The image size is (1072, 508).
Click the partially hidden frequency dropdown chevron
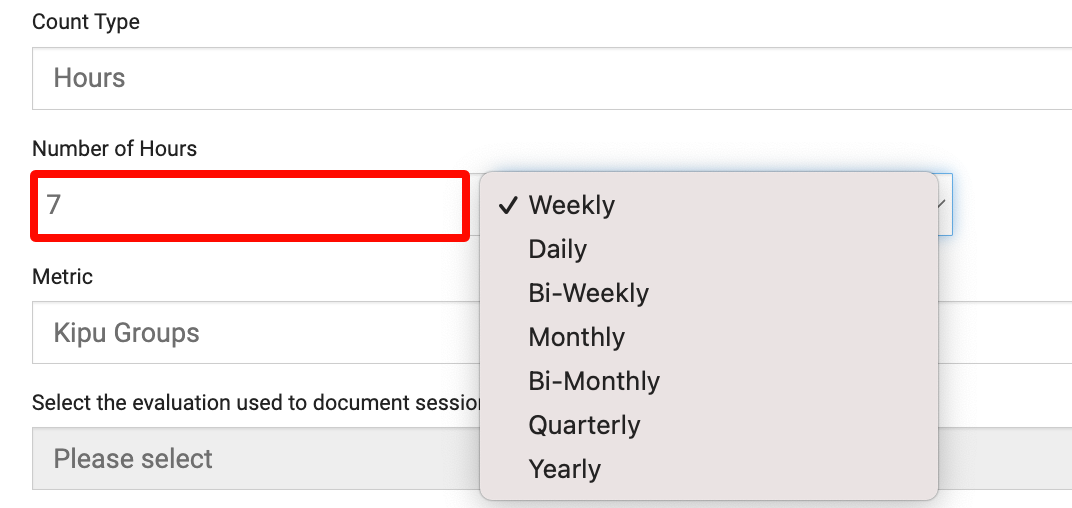(x=943, y=205)
